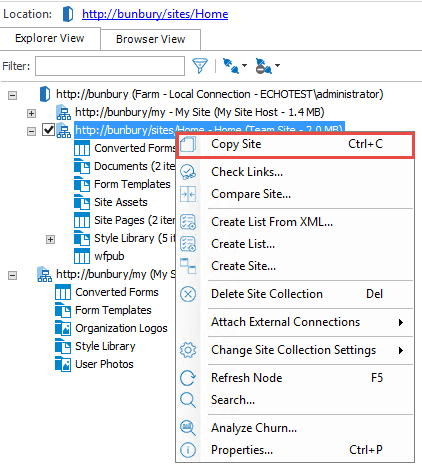Image resolution: width=422 pixels, height=473 pixels.
Task: Select the wfpub tree row
Action: click(109, 256)
